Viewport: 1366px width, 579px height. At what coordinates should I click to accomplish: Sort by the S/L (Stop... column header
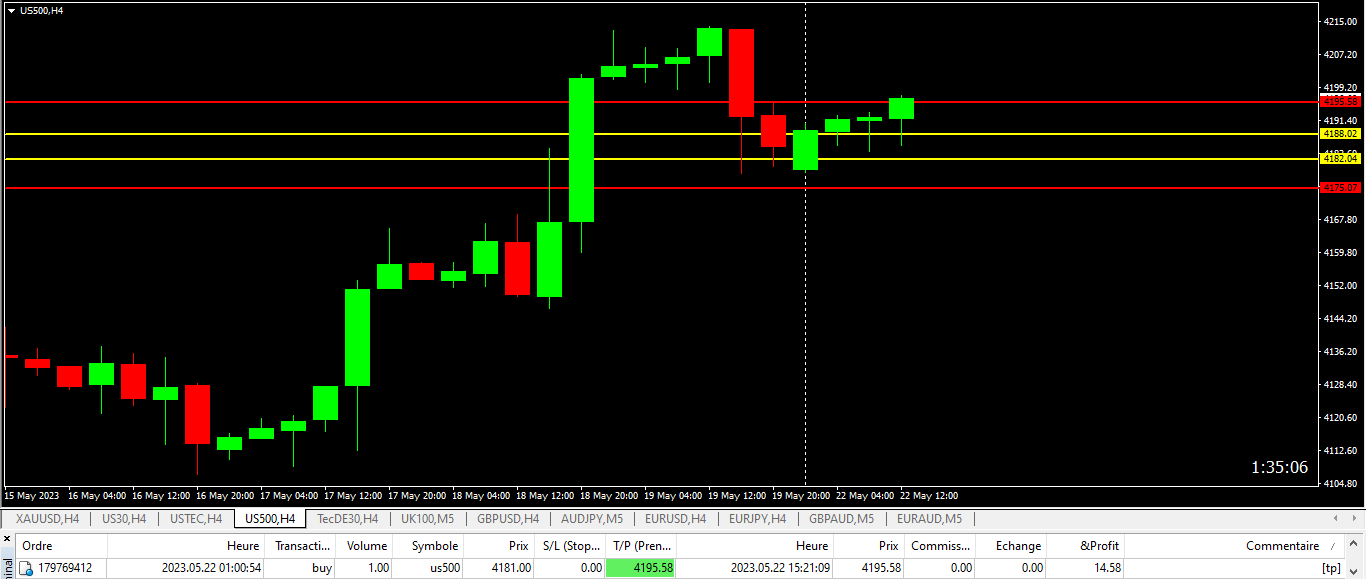pos(569,546)
